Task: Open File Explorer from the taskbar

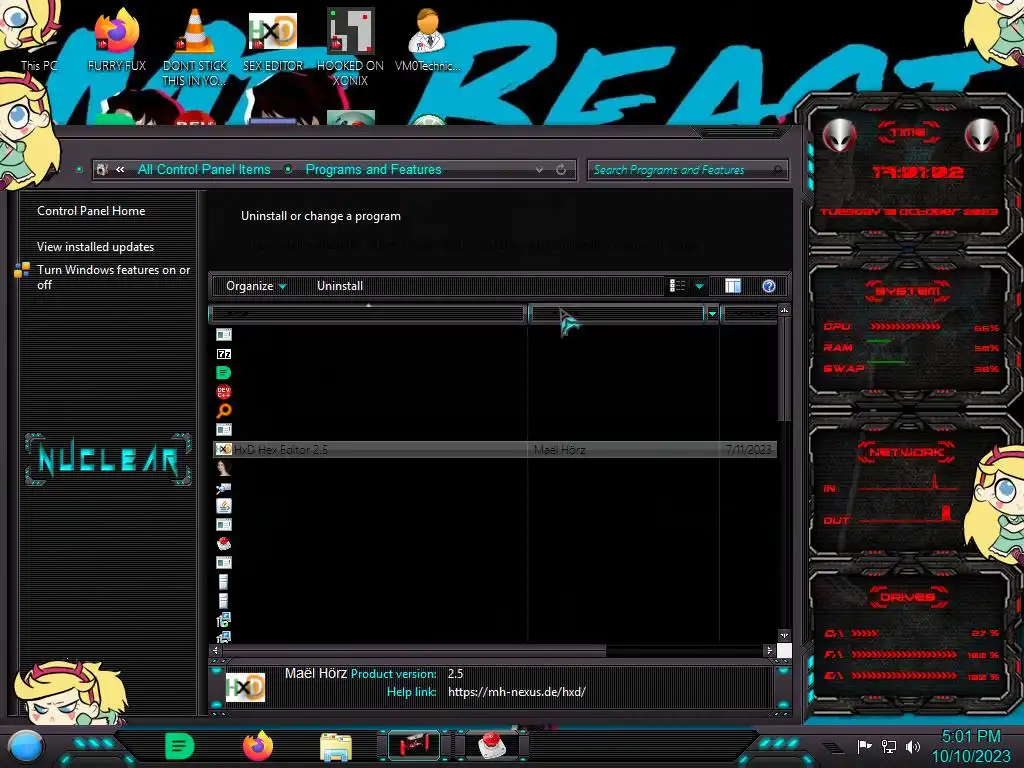Action: click(x=336, y=747)
